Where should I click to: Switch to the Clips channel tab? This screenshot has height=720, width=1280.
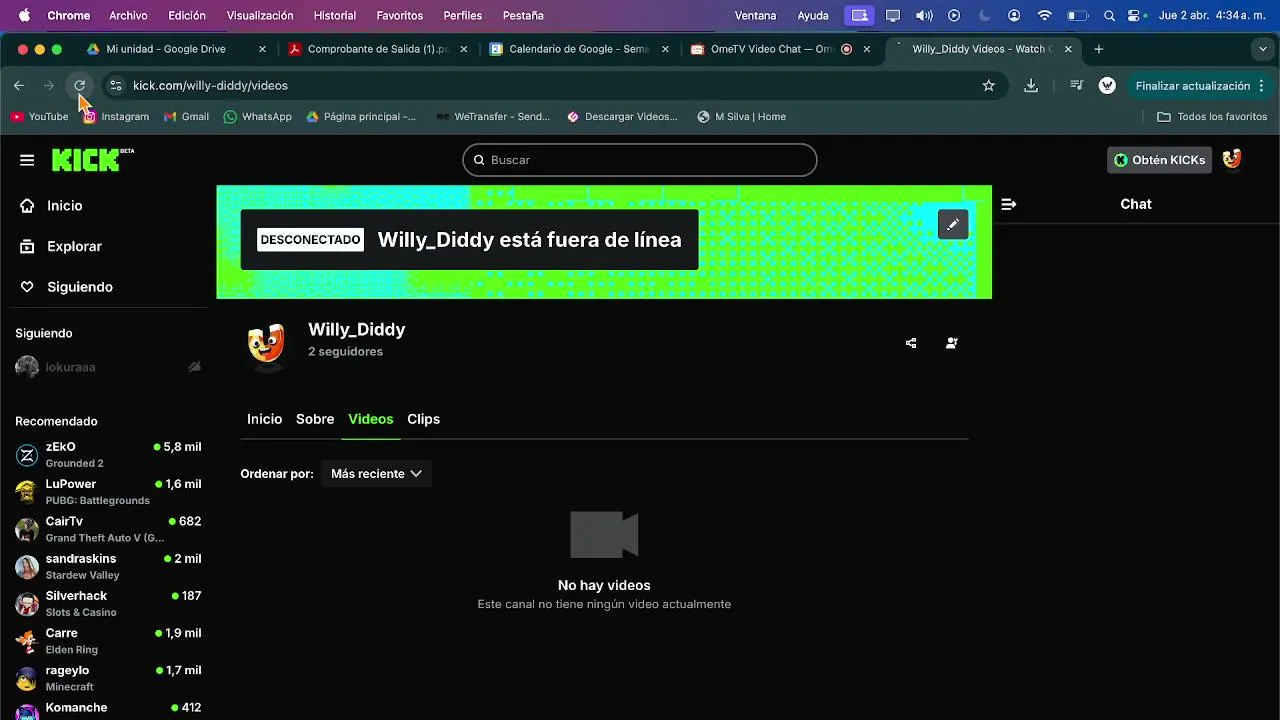point(424,419)
